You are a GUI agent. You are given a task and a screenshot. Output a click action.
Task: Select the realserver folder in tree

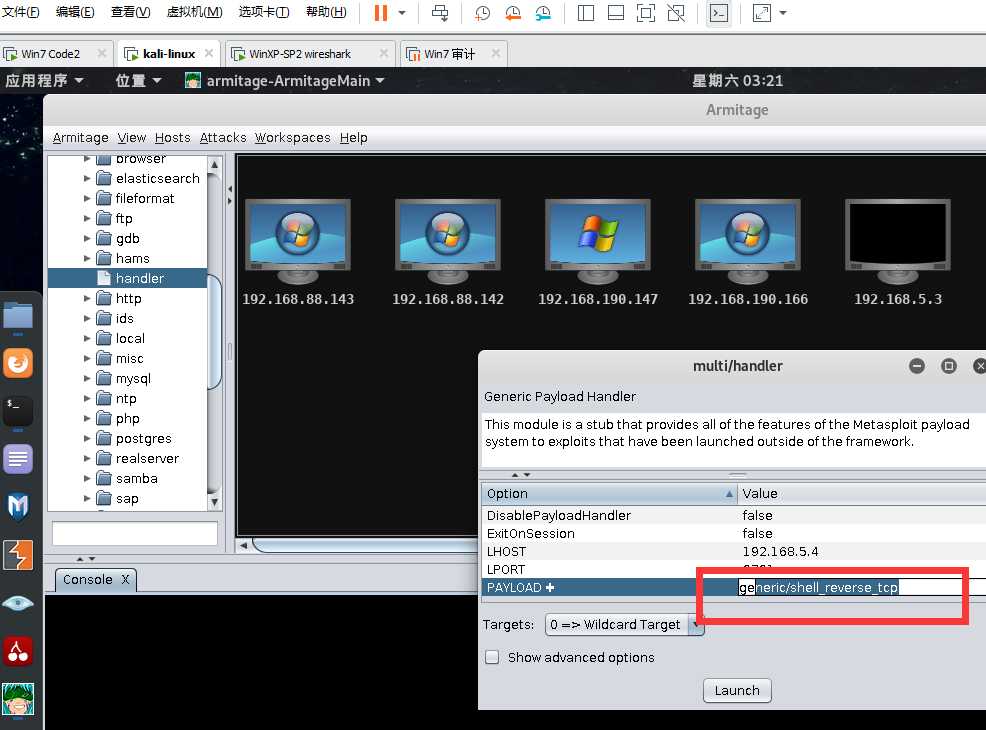pos(147,459)
